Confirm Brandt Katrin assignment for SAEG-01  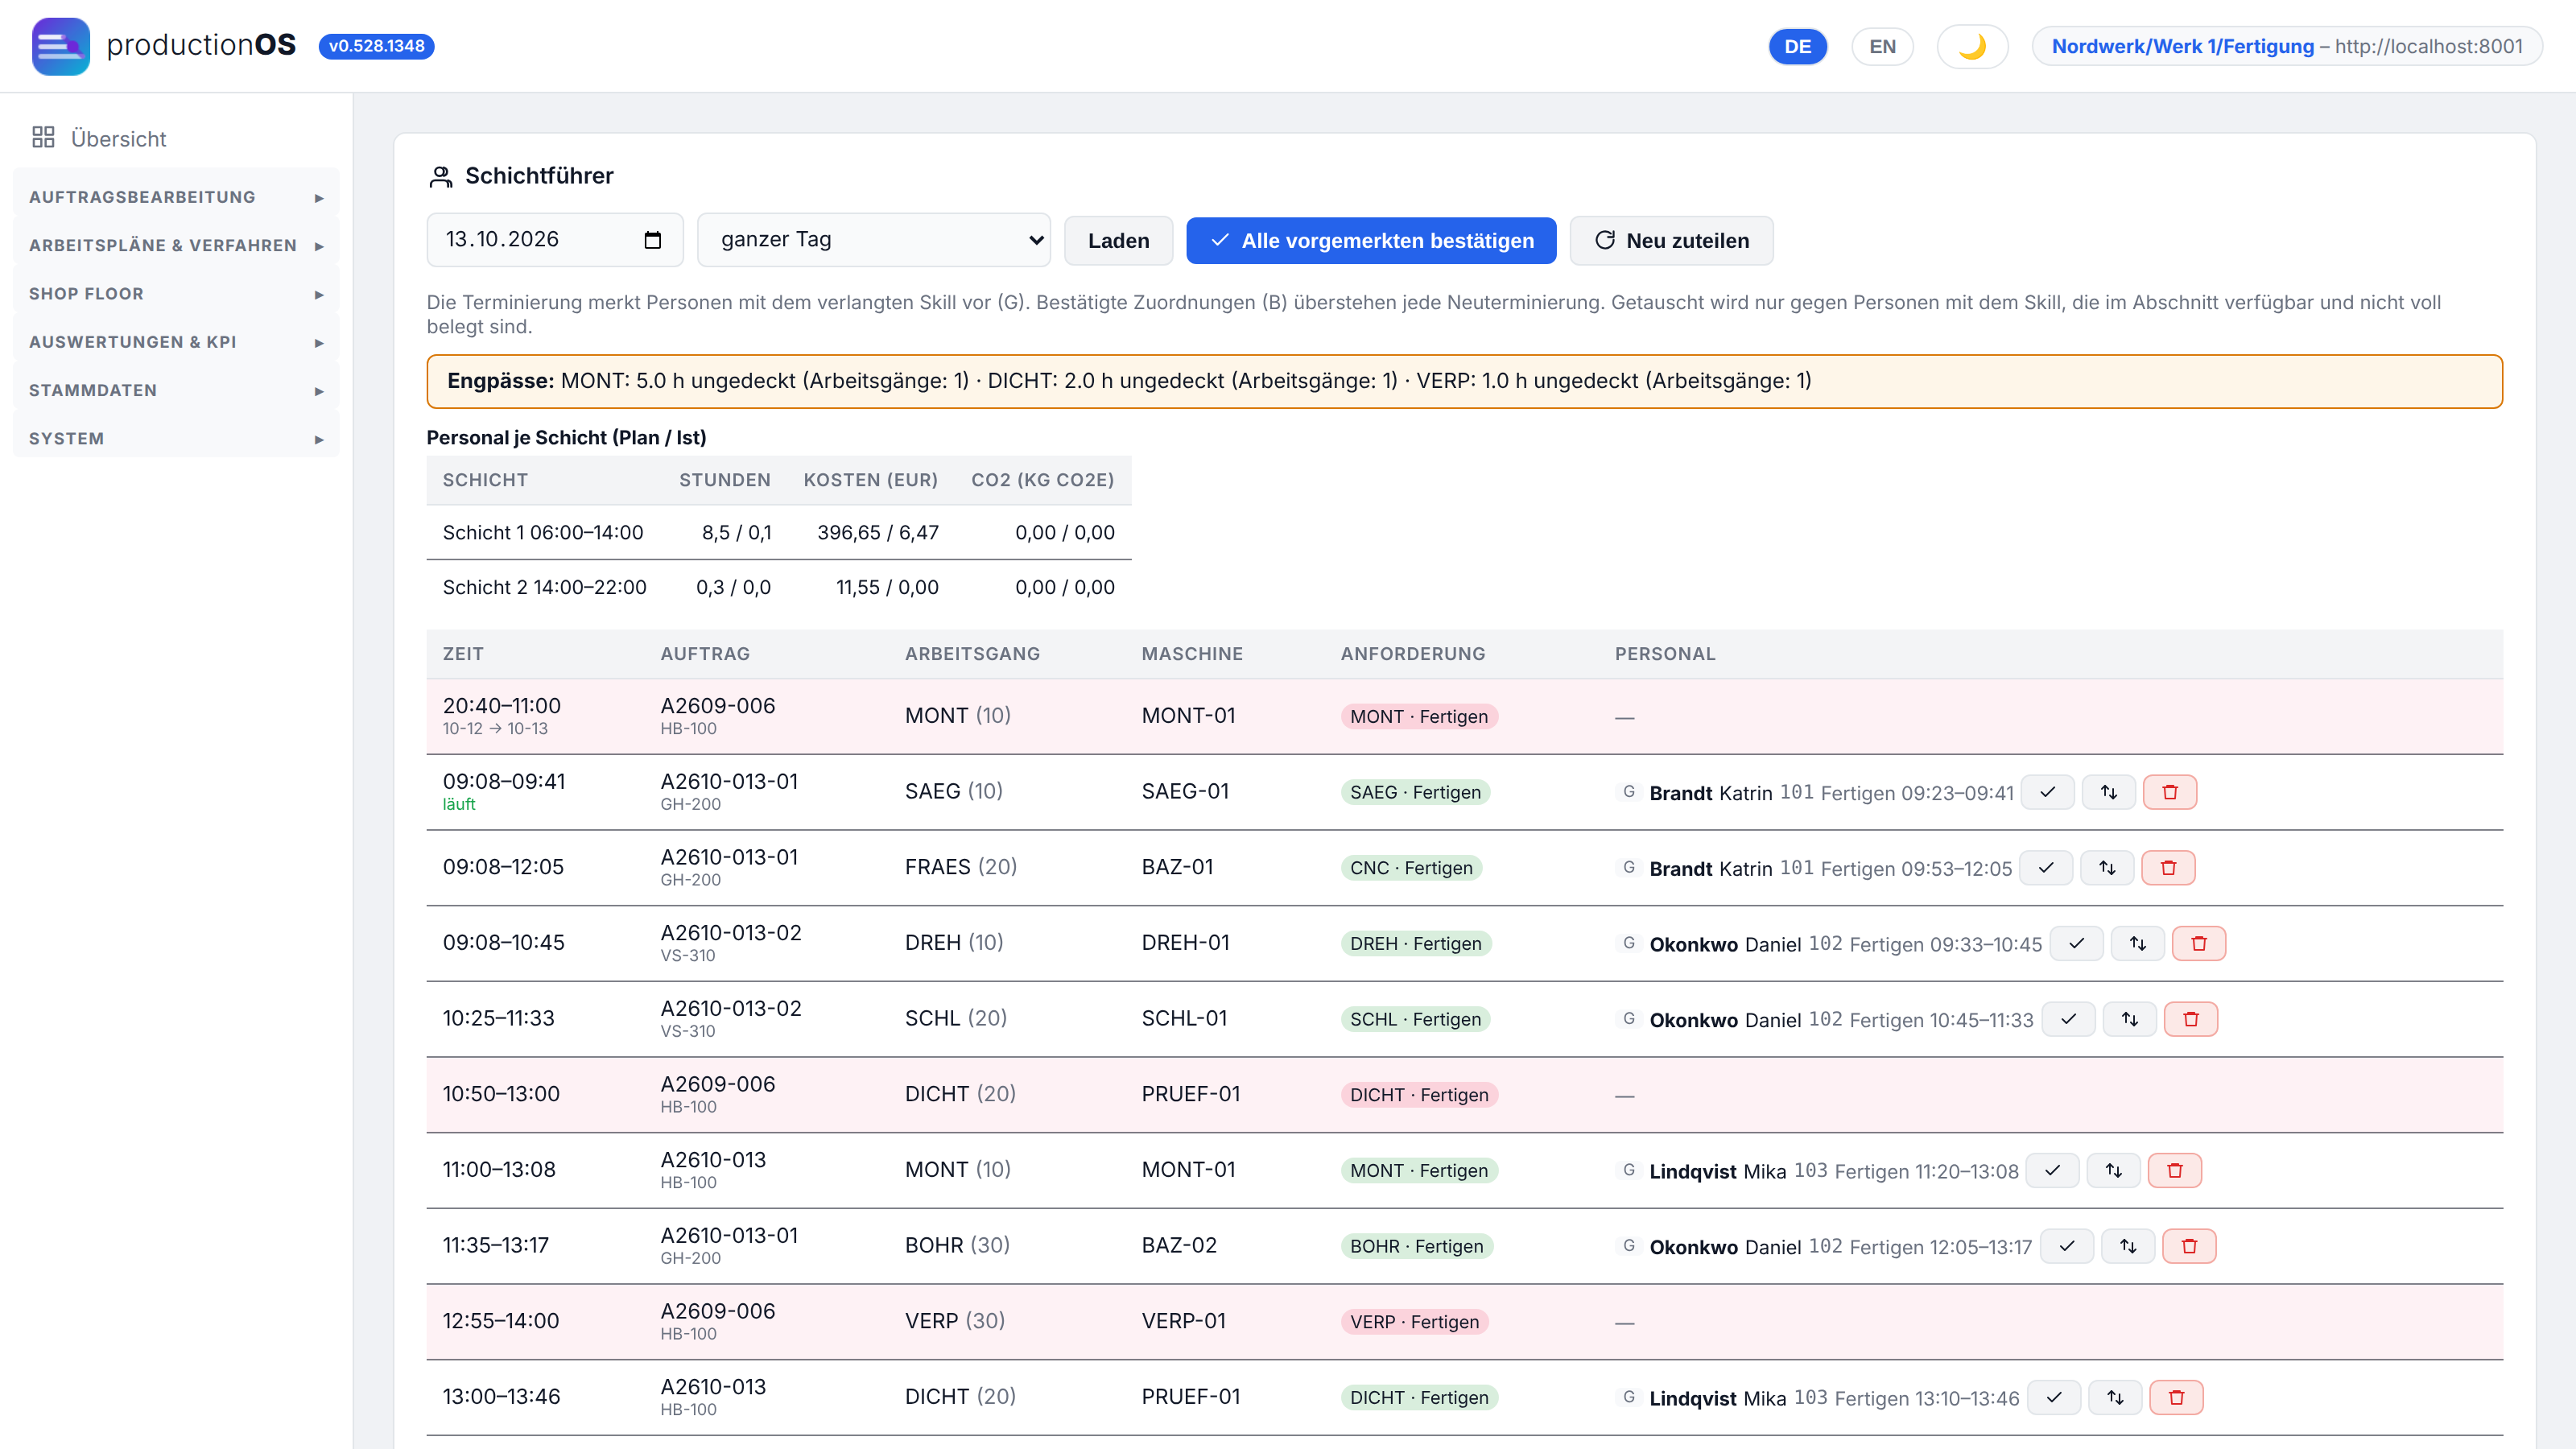click(x=2047, y=792)
